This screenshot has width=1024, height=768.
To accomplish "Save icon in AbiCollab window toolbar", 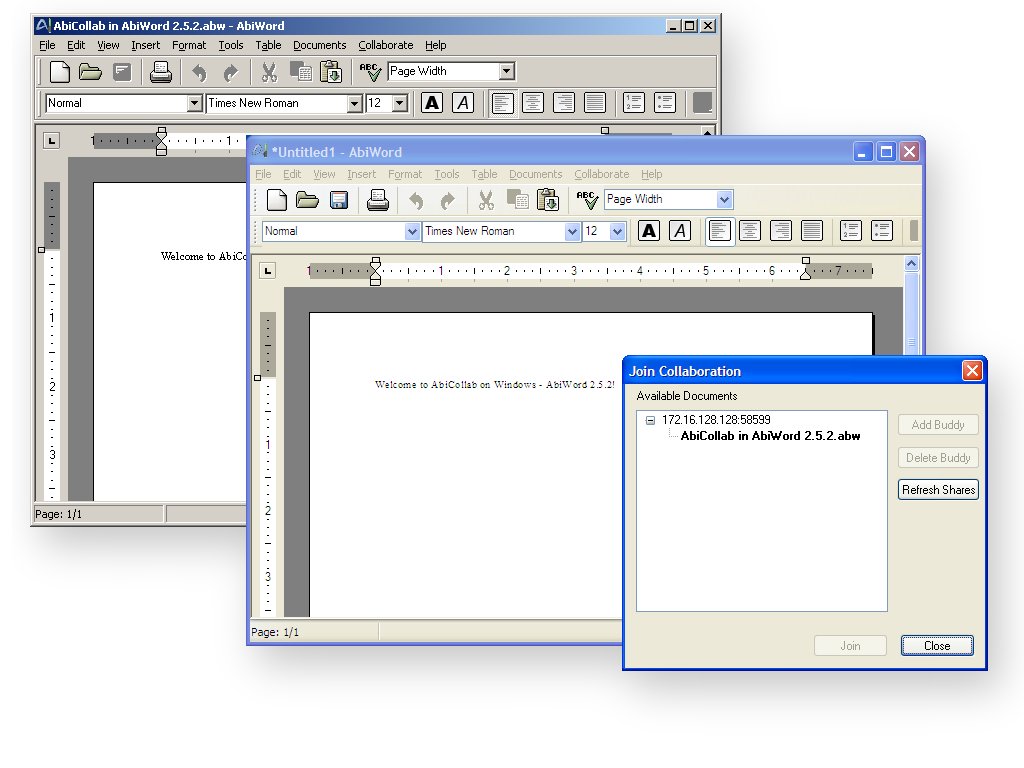I will tap(122, 72).
